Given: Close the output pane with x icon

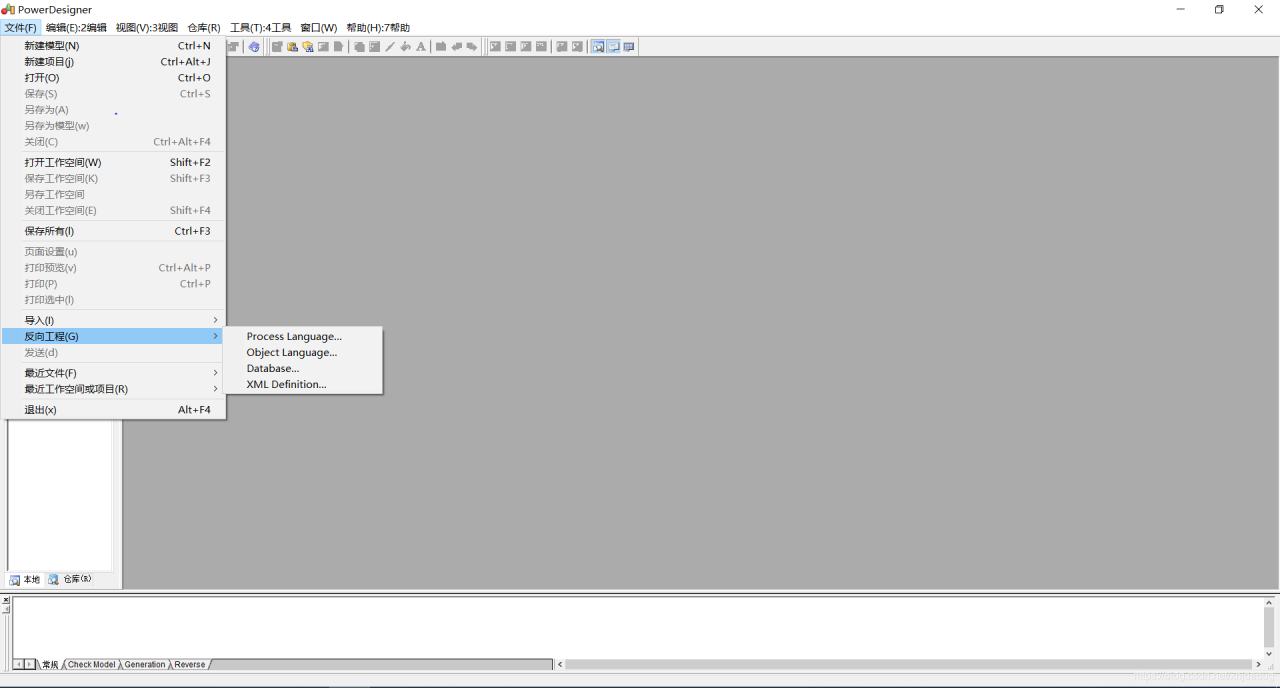Looking at the screenshot, I should pyautogui.click(x=6, y=600).
